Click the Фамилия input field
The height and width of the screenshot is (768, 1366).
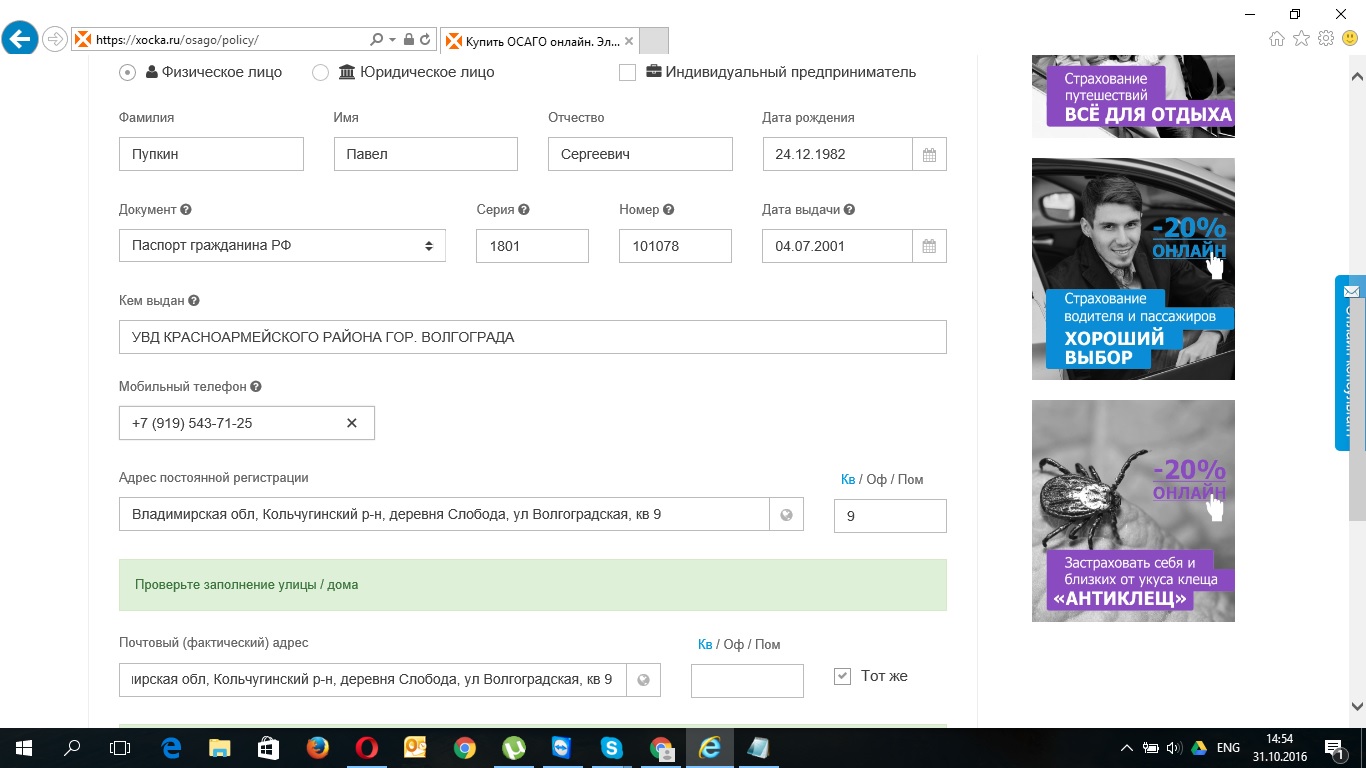(211, 155)
